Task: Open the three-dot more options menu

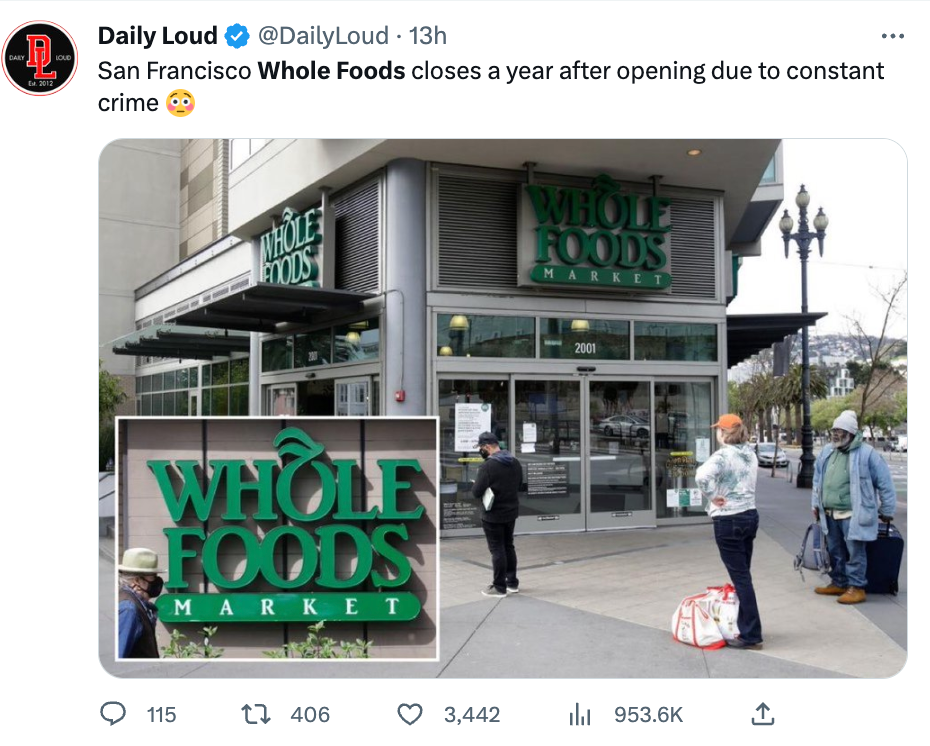Action: click(x=893, y=36)
